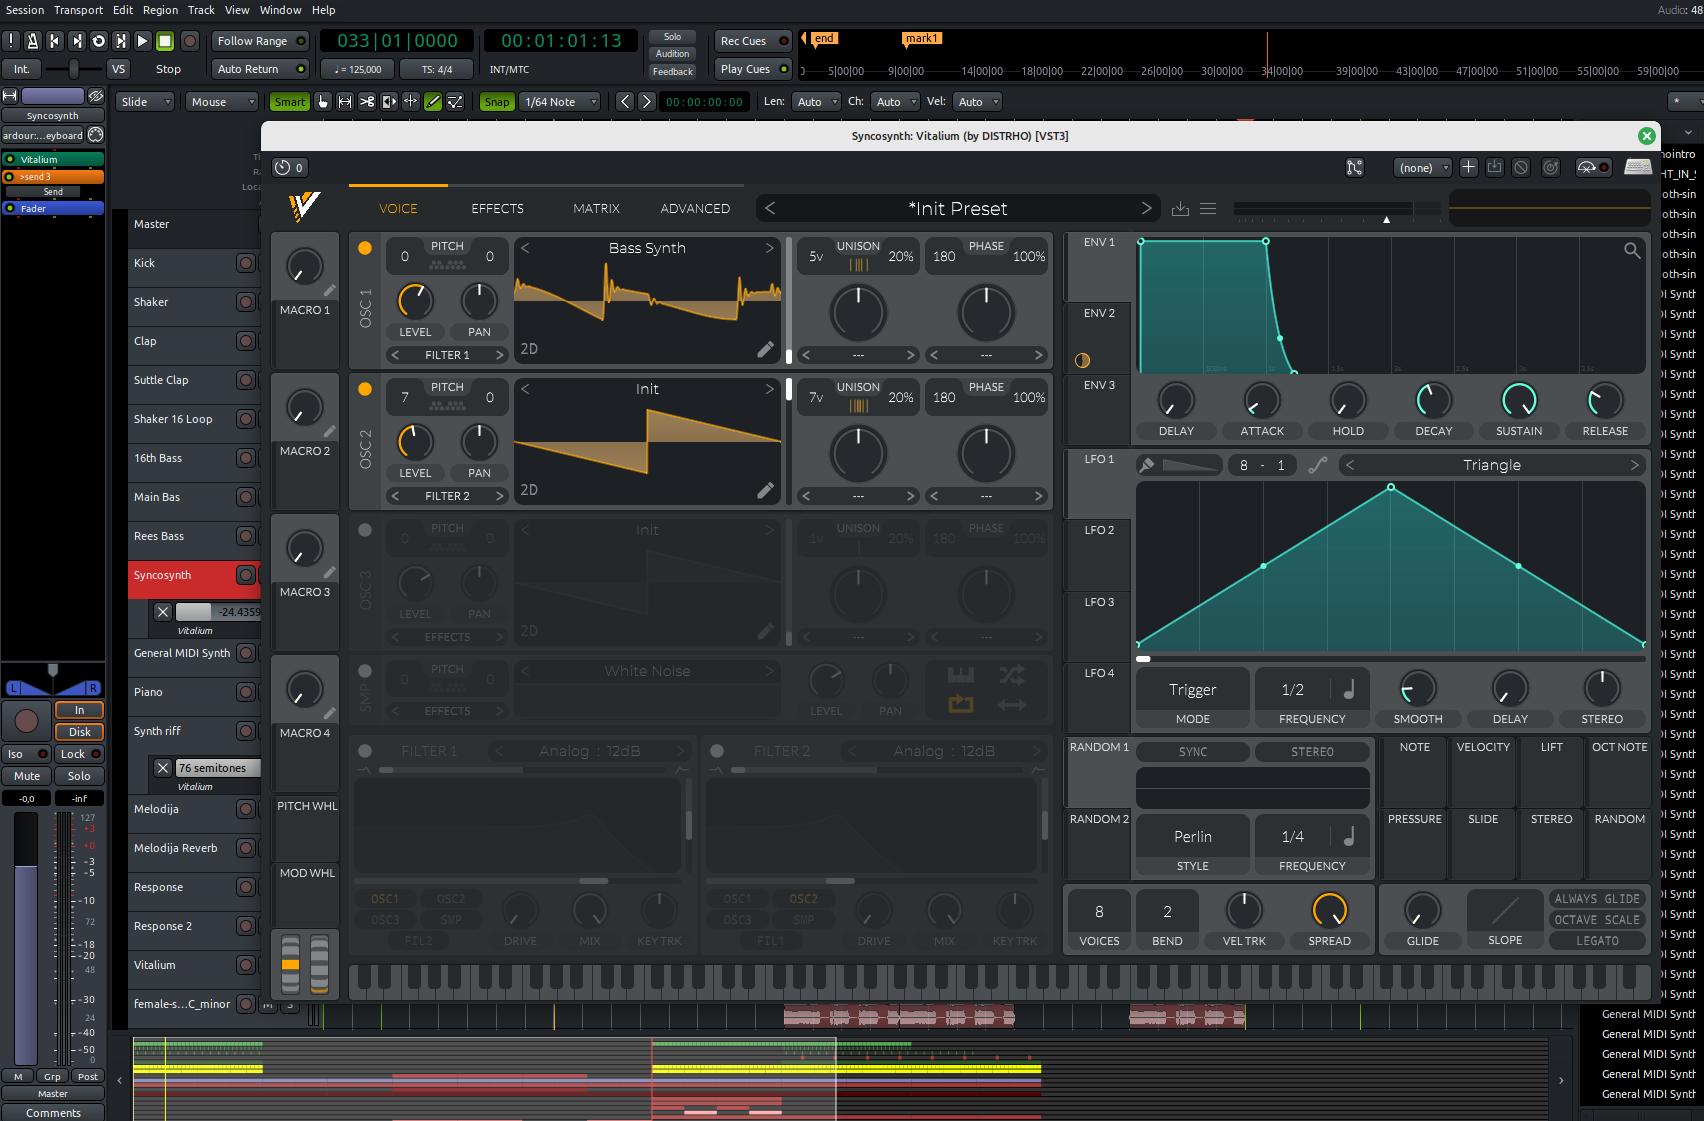This screenshot has width=1704, height=1121.
Task: Click the metronome toggle icon in transport
Action: (x=32, y=41)
